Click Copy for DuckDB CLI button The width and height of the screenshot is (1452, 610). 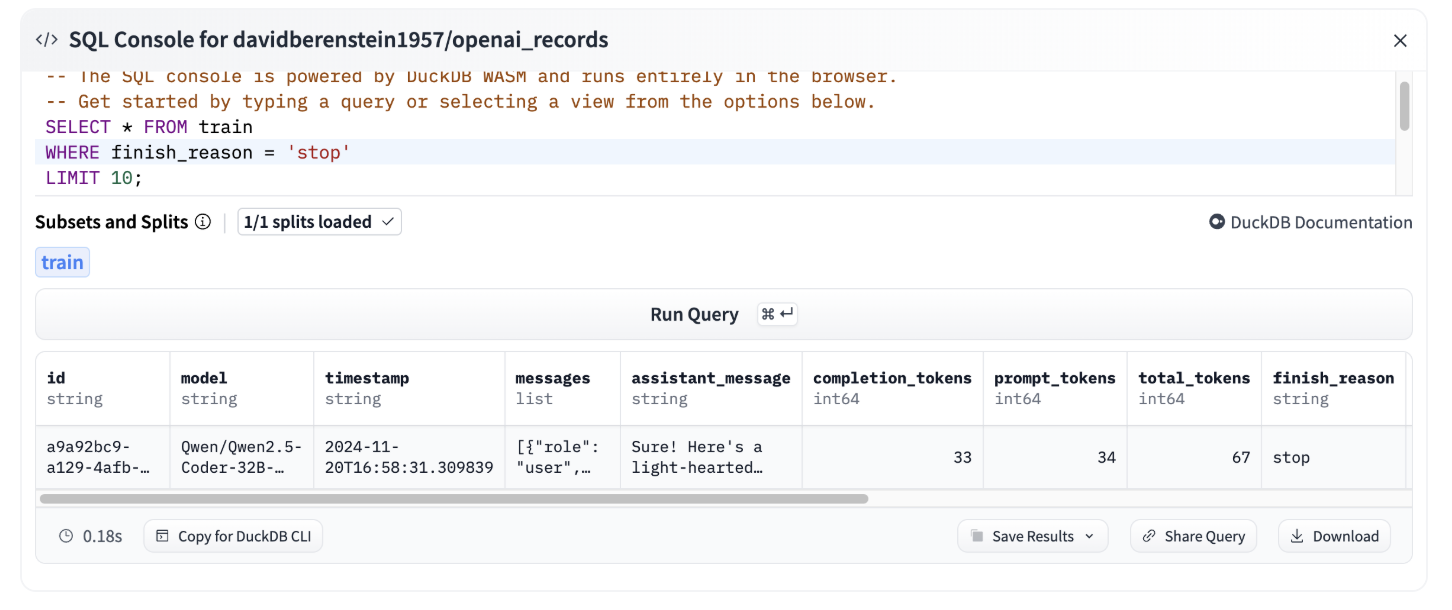click(x=233, y=536)
